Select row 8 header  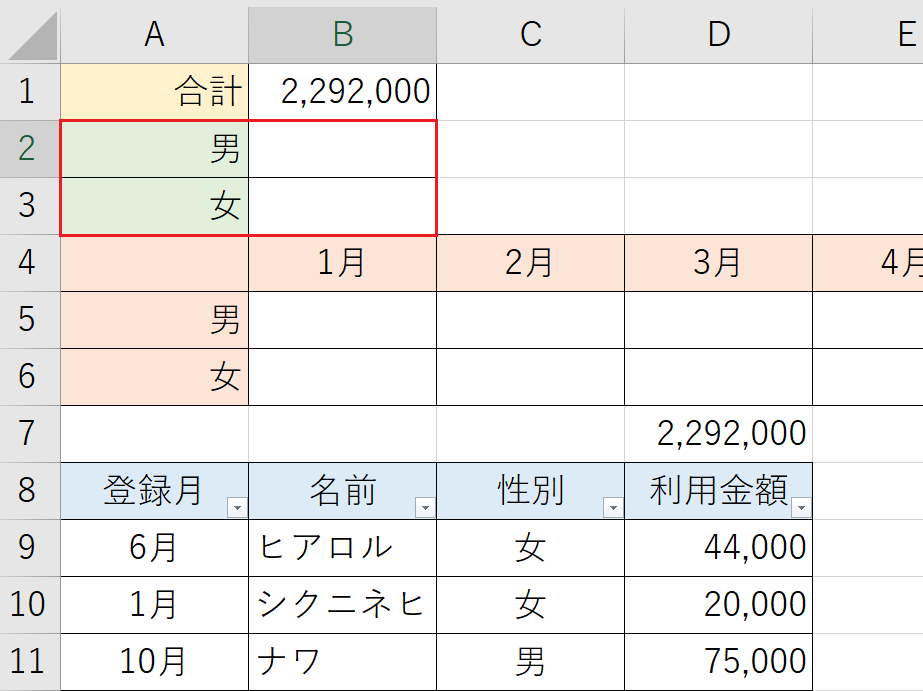29,491
